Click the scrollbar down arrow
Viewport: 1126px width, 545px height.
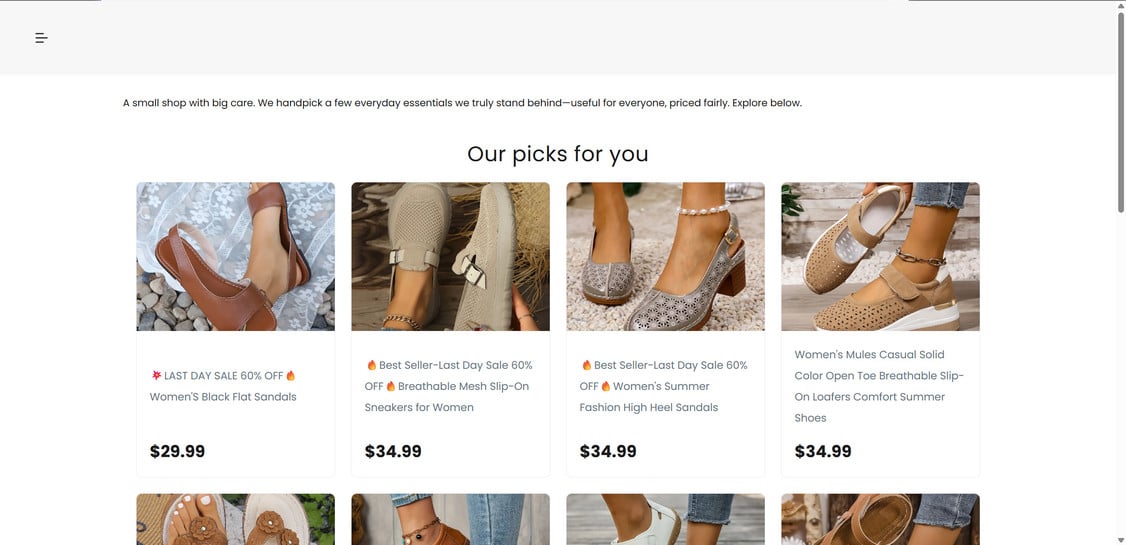coord(1120,539)
